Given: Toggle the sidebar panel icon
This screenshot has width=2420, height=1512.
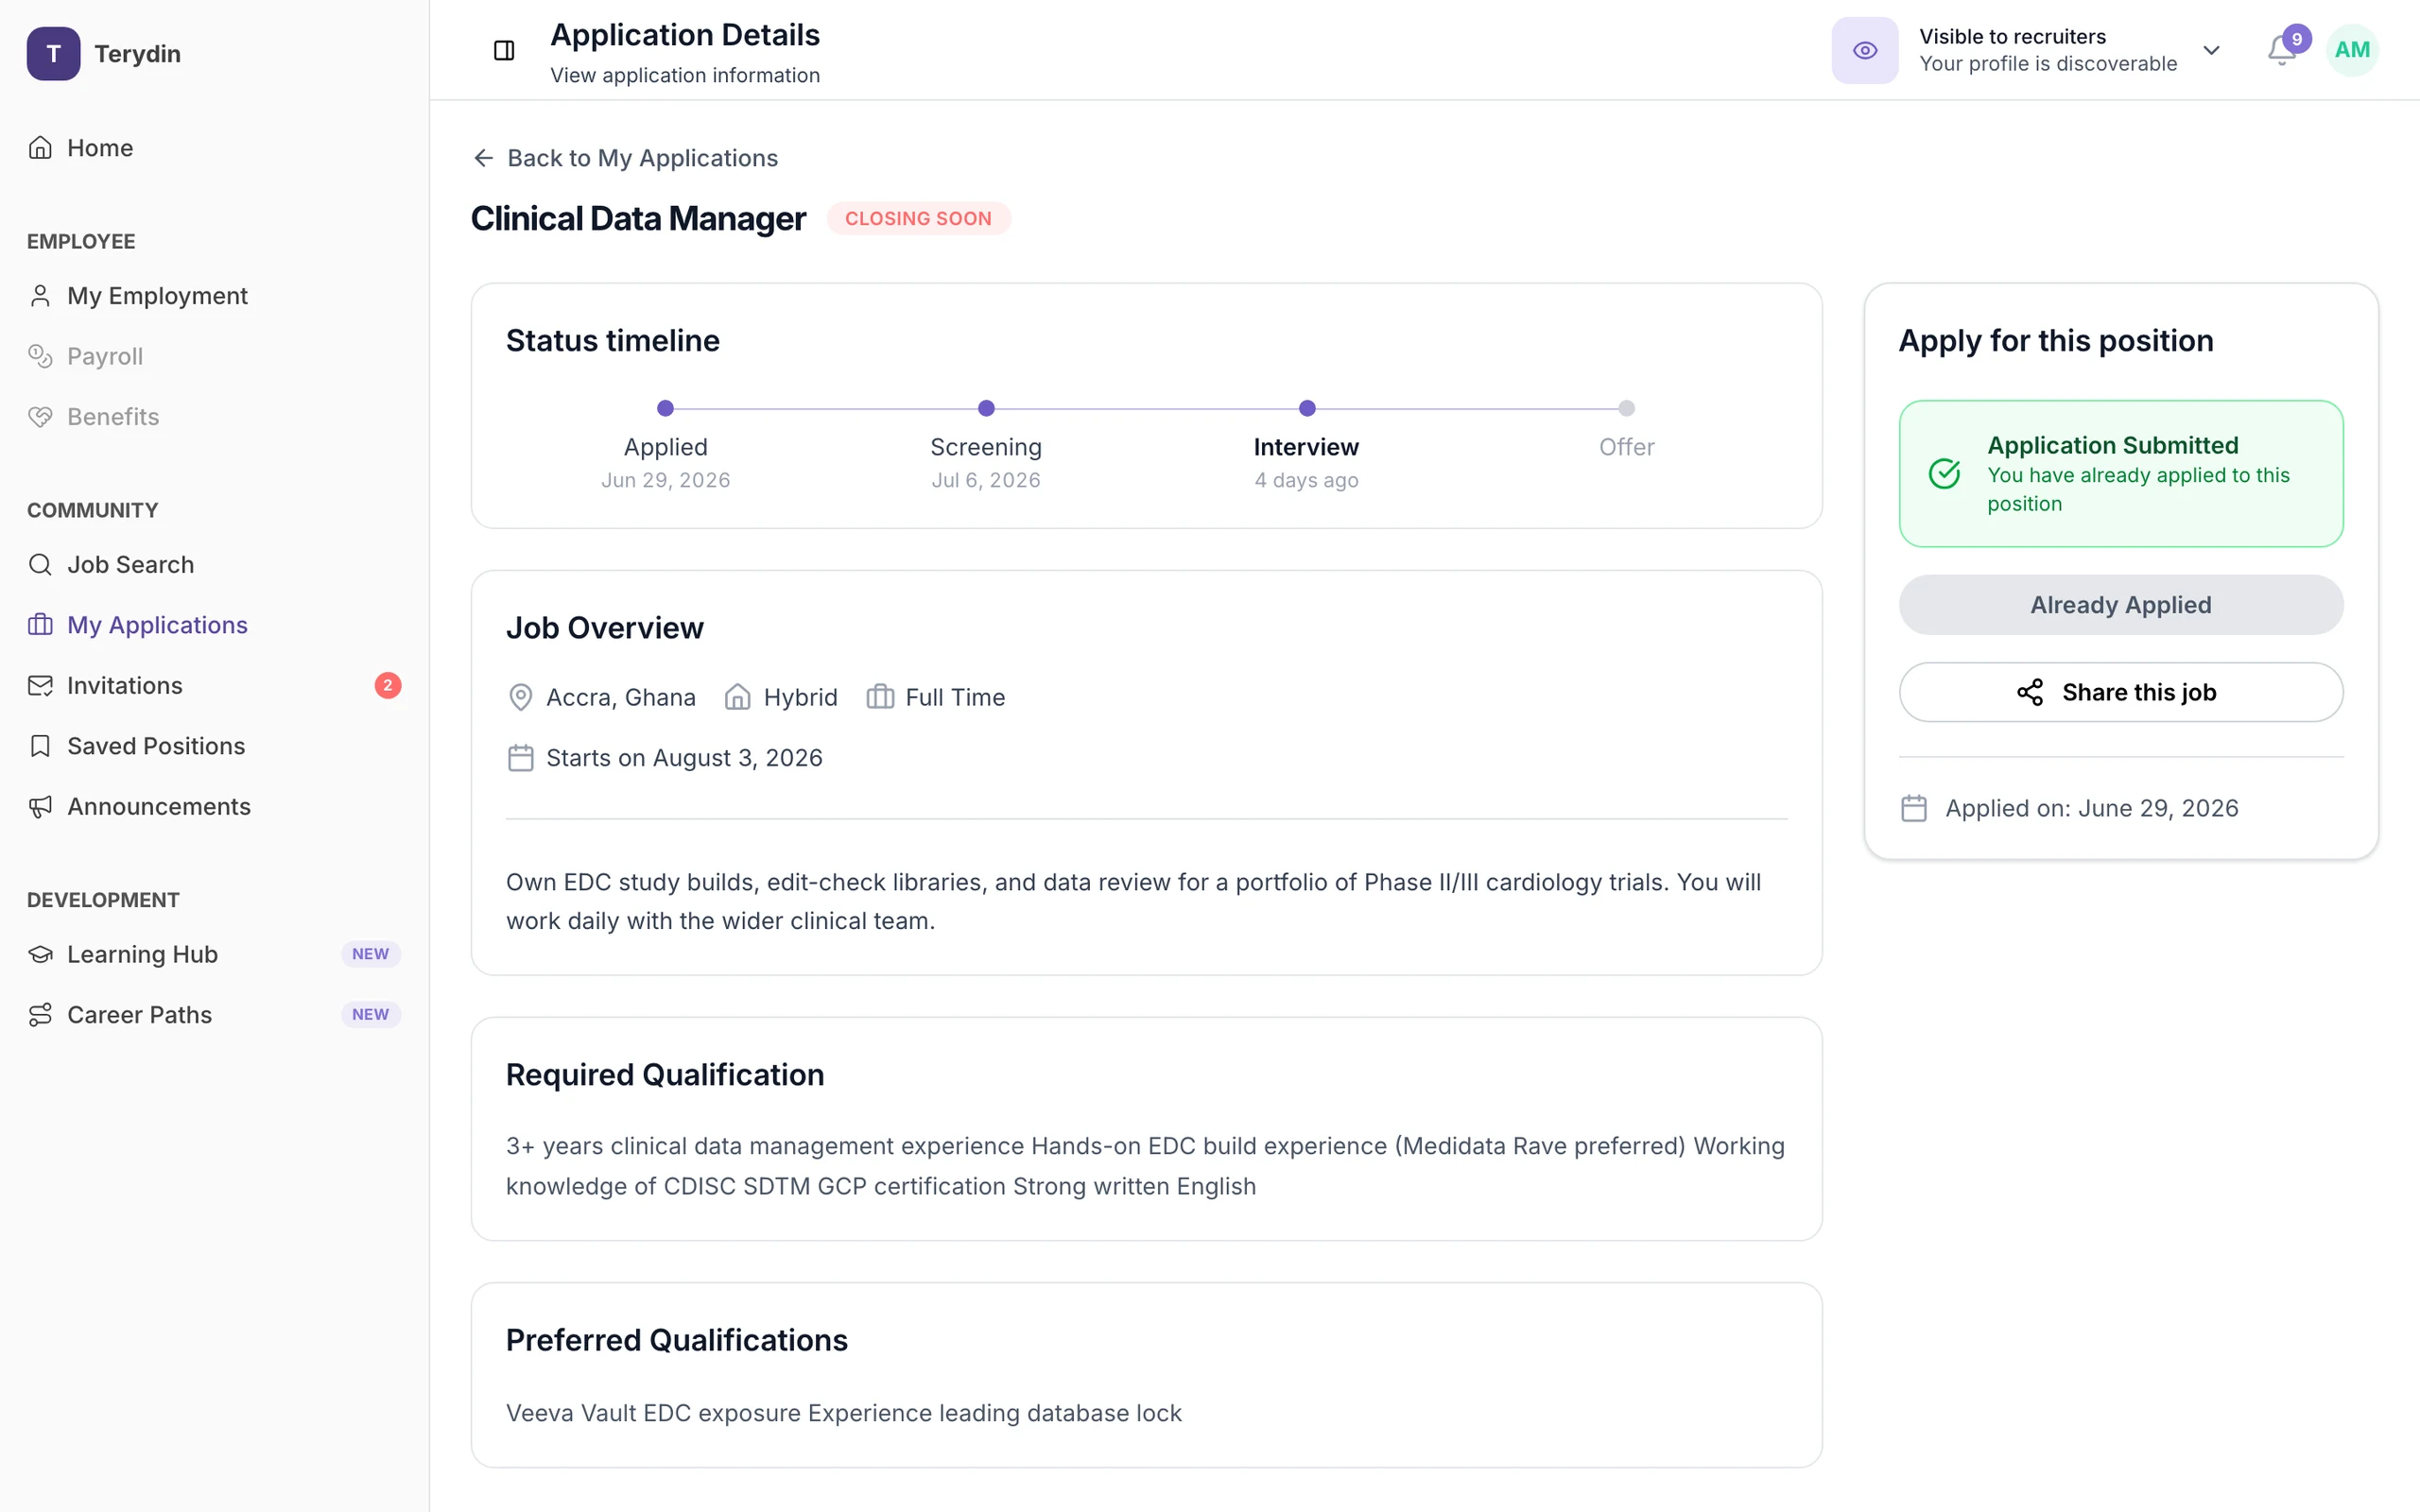Looking at the screenshot, I should coord(504,50).
